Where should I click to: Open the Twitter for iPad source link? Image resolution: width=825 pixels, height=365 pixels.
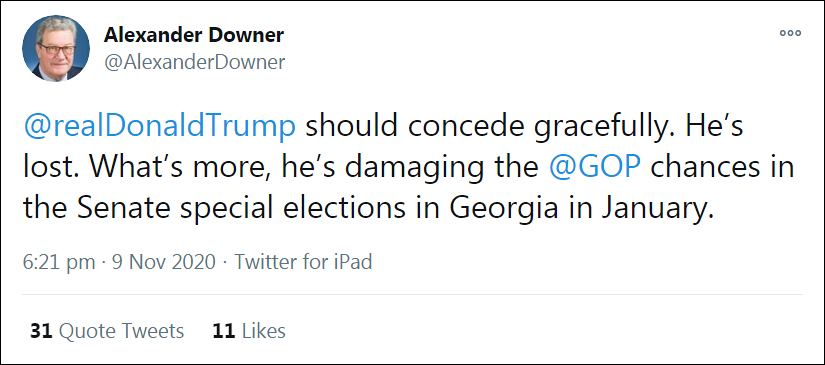(303, 261)
